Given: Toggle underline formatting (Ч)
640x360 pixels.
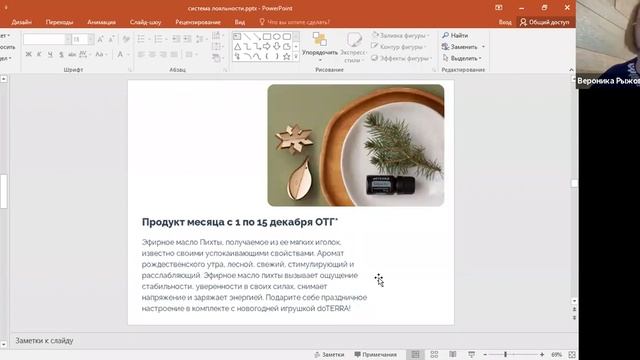Looking at the screenshot, I should (x=50, y=54).
